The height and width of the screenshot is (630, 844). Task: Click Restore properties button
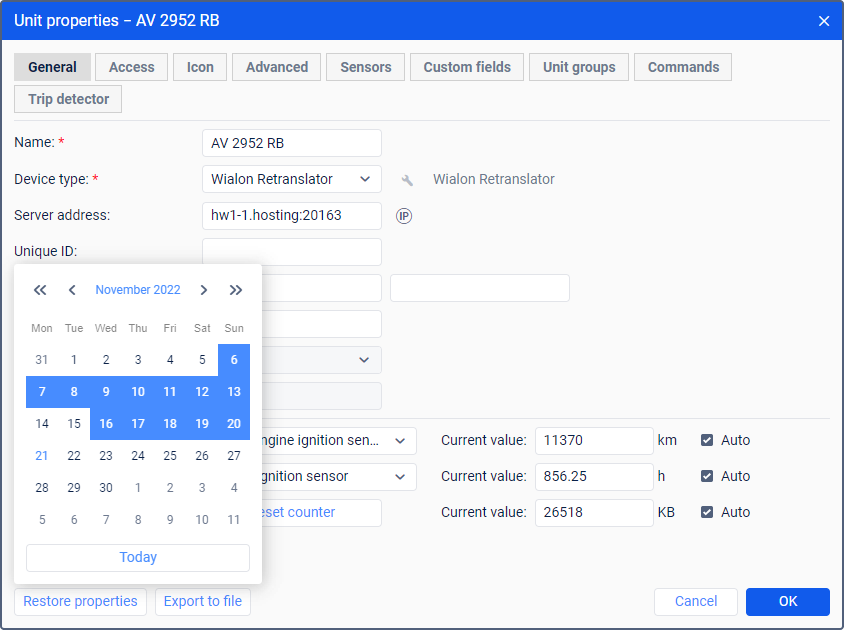click(x=80, y=601)
